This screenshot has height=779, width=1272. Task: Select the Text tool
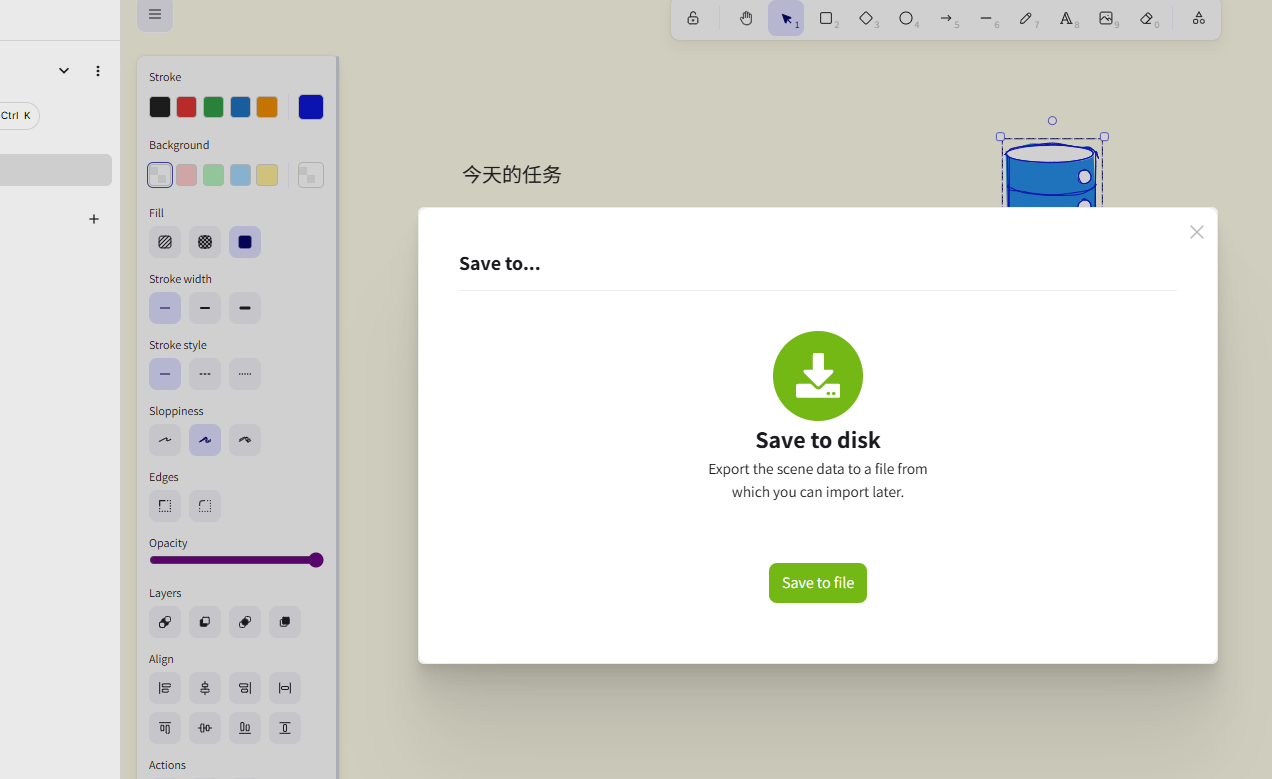(x=1067, y=18)
